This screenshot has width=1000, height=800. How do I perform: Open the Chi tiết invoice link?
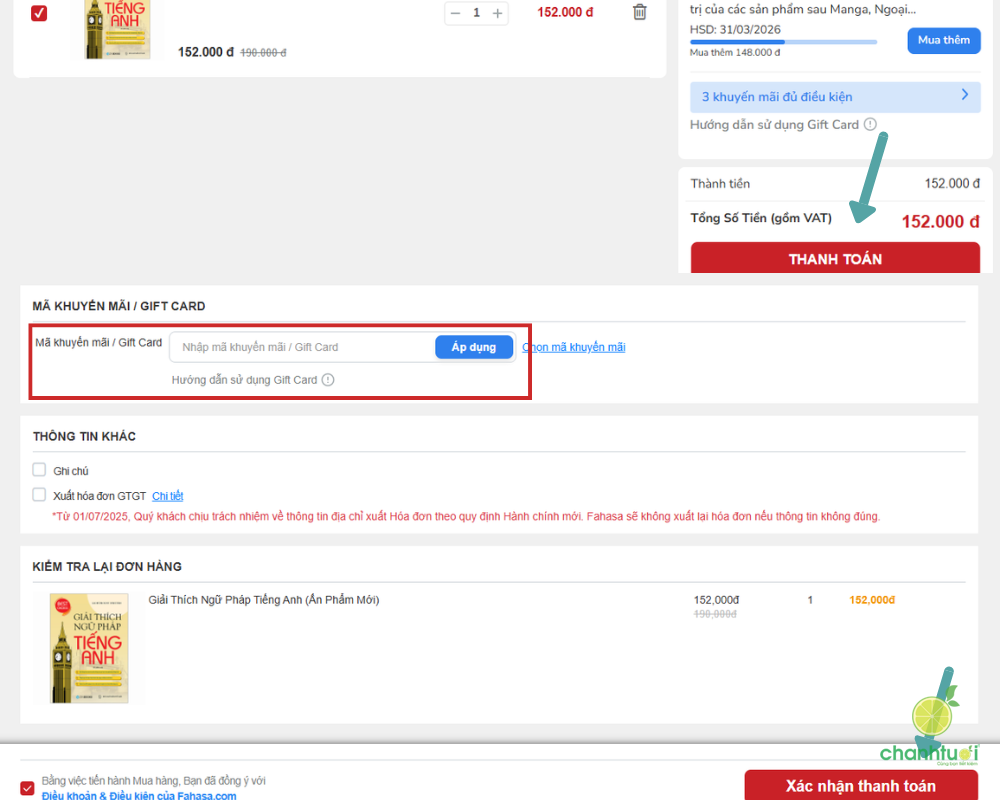[x=167, y=496]
